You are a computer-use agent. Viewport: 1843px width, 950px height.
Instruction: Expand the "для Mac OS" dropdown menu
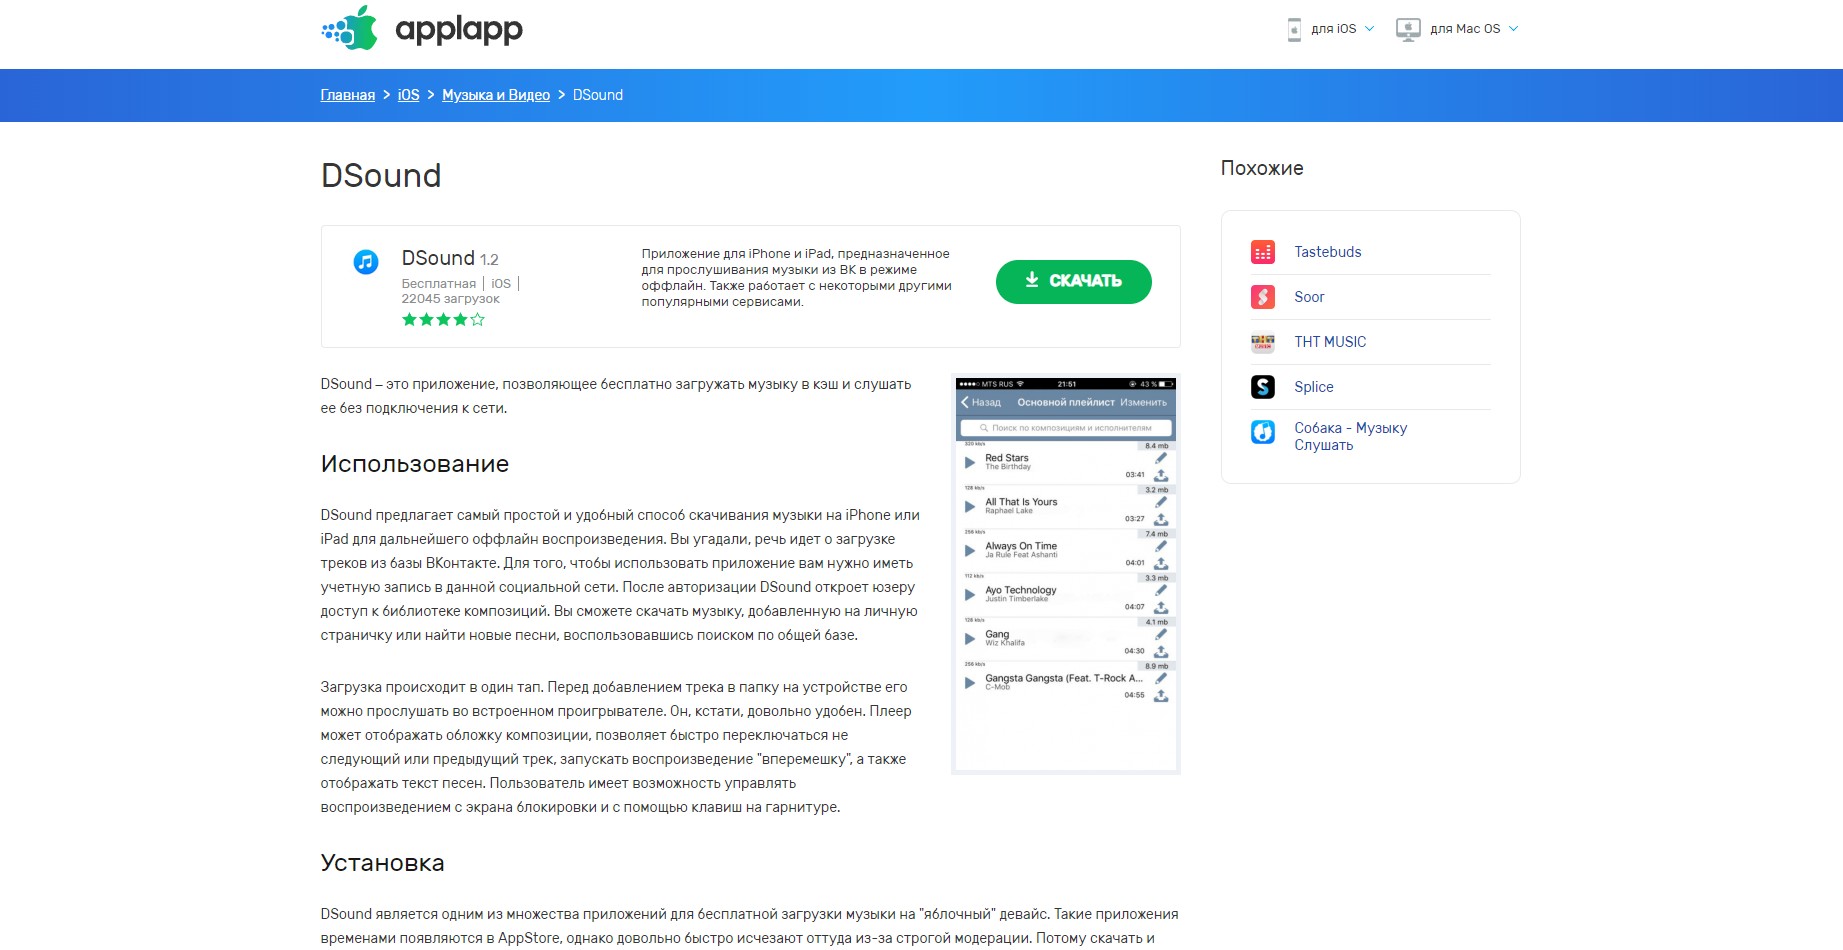[x=1473, y=29]
